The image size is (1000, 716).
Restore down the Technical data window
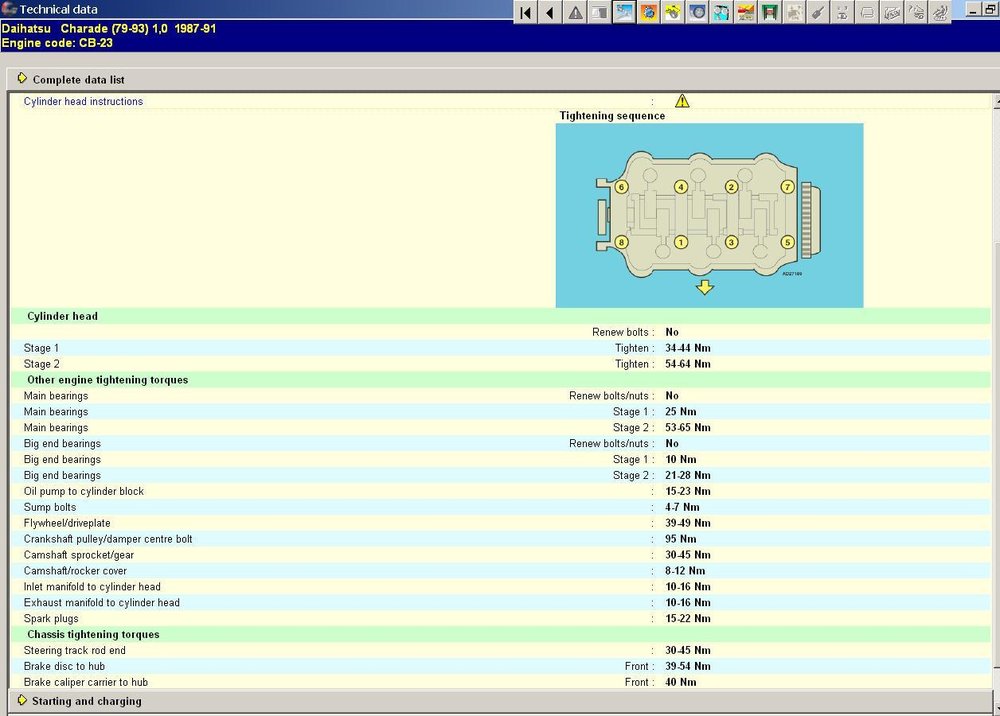(990, 10)
